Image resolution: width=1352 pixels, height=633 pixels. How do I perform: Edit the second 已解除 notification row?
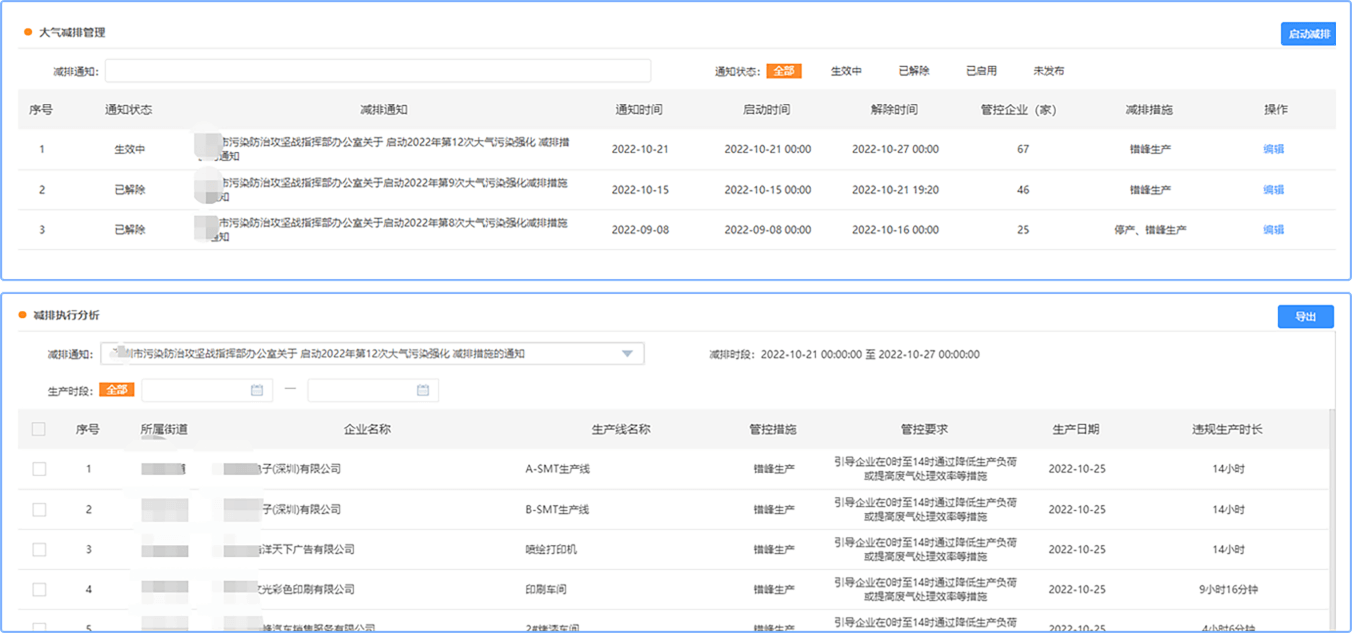(x=1273, y=190)
